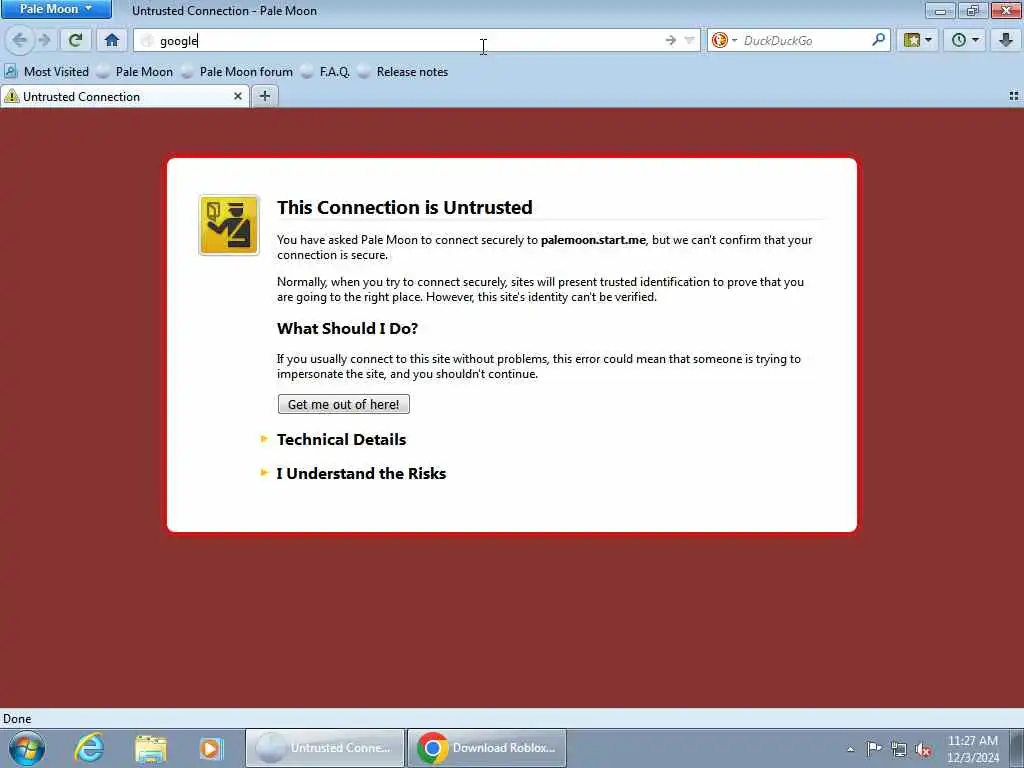This screenshot has height=768, width=1024.
Task: Go to the Home page
Action: point(112,40)
